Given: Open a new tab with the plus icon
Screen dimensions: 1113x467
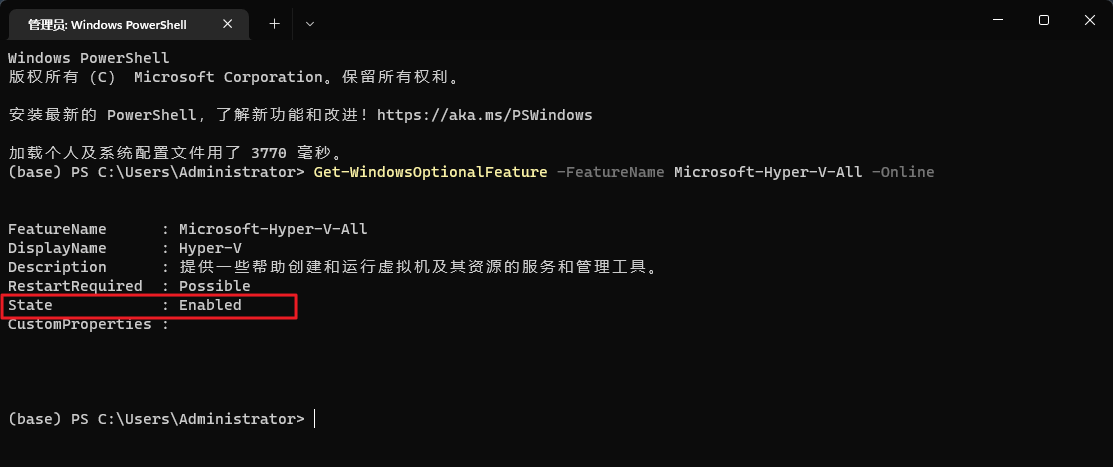Looking at the screenshot, I should tap(275, 23).
